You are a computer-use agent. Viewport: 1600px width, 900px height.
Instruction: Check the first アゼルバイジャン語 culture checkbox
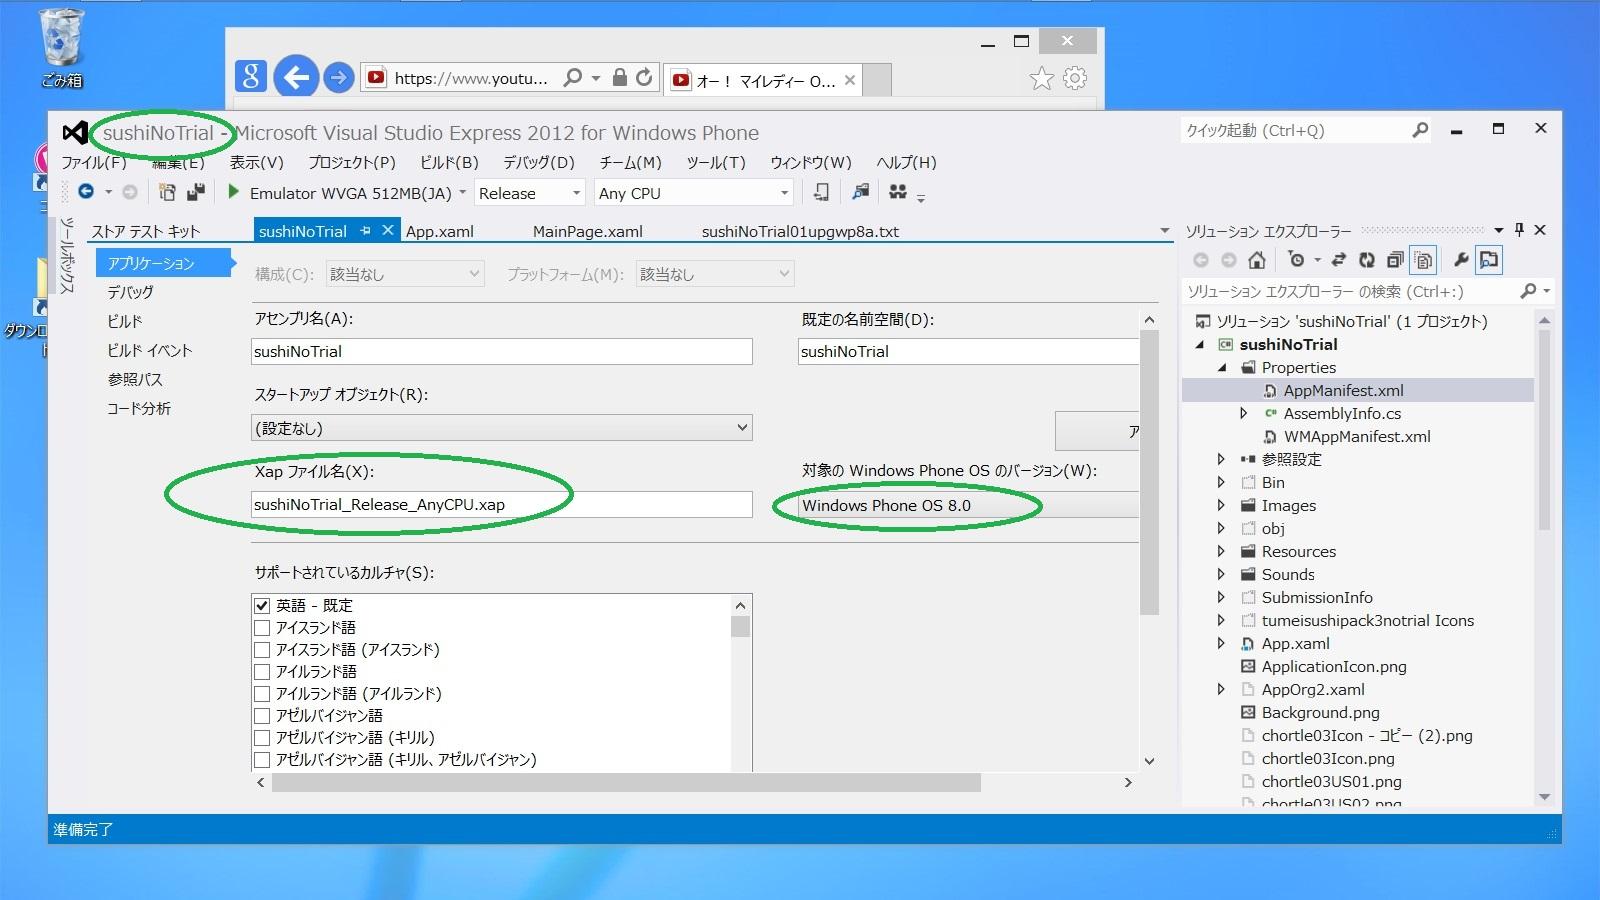262,715
